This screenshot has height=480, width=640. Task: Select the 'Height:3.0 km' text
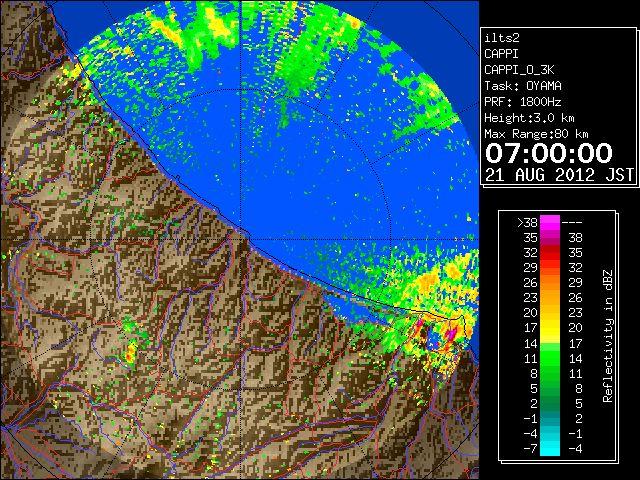(529, 118)
